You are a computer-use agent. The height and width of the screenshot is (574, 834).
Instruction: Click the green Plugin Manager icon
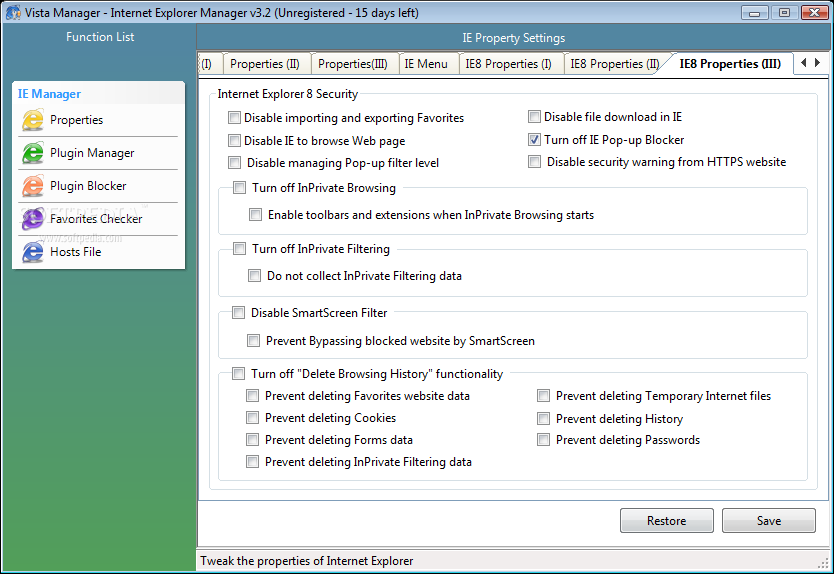(32, 153)
